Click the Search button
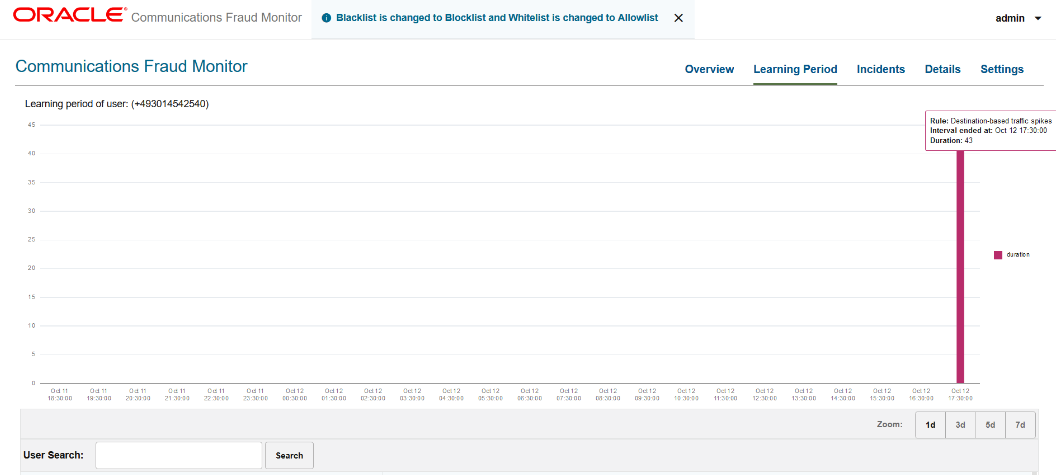 [x=290, y=455]
